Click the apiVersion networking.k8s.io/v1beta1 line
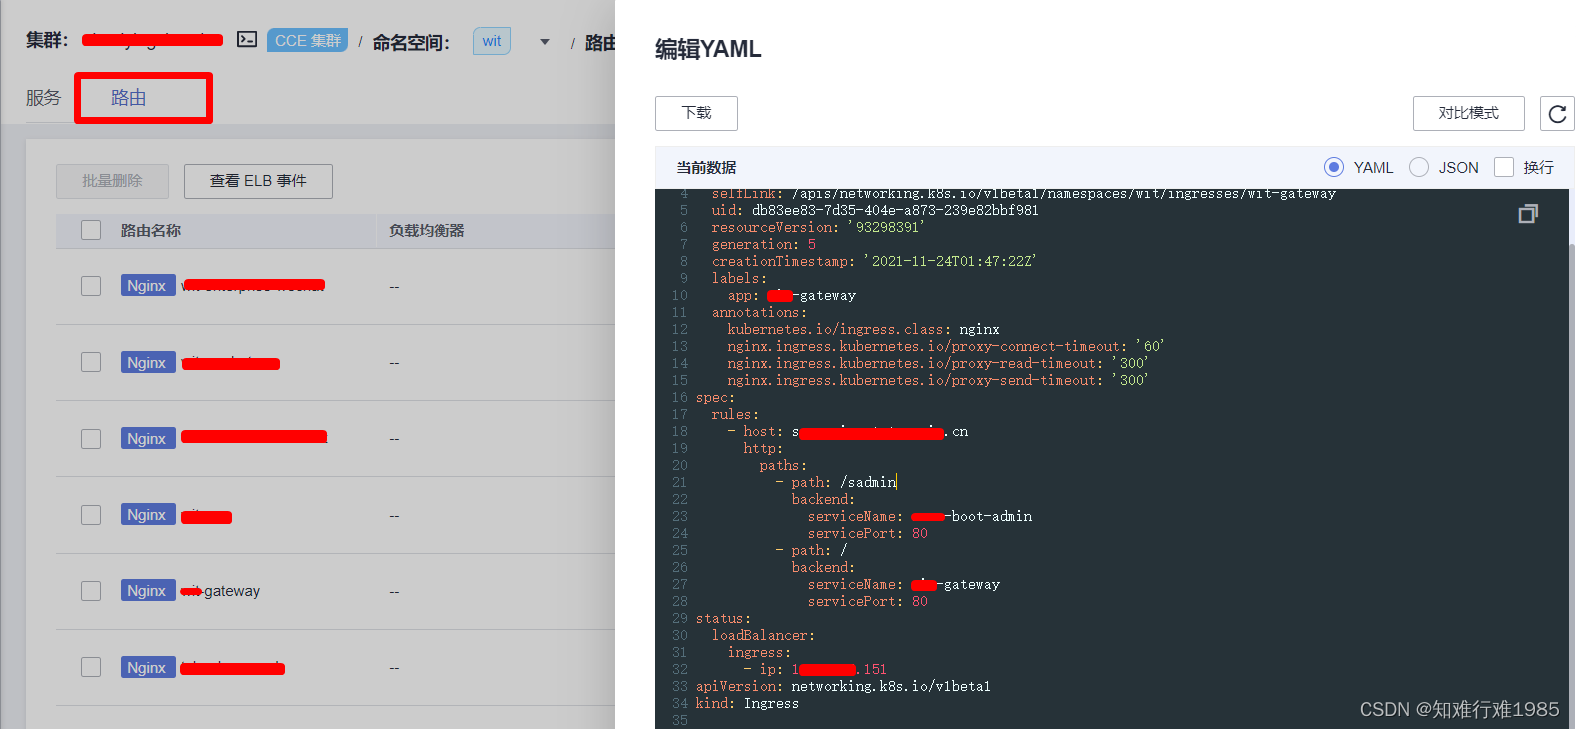1576x729 pixels. 843,686
